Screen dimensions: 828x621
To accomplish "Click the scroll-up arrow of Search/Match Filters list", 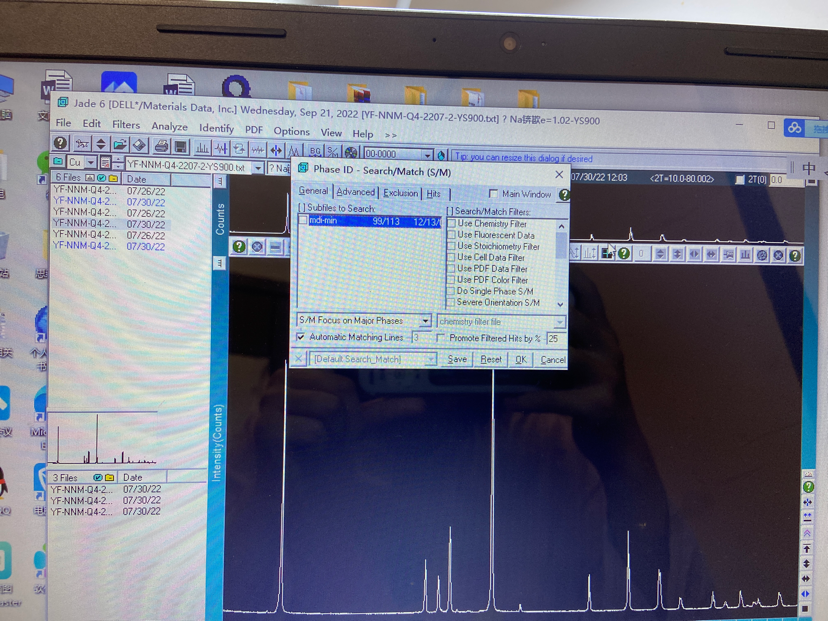I will (561, 227).
